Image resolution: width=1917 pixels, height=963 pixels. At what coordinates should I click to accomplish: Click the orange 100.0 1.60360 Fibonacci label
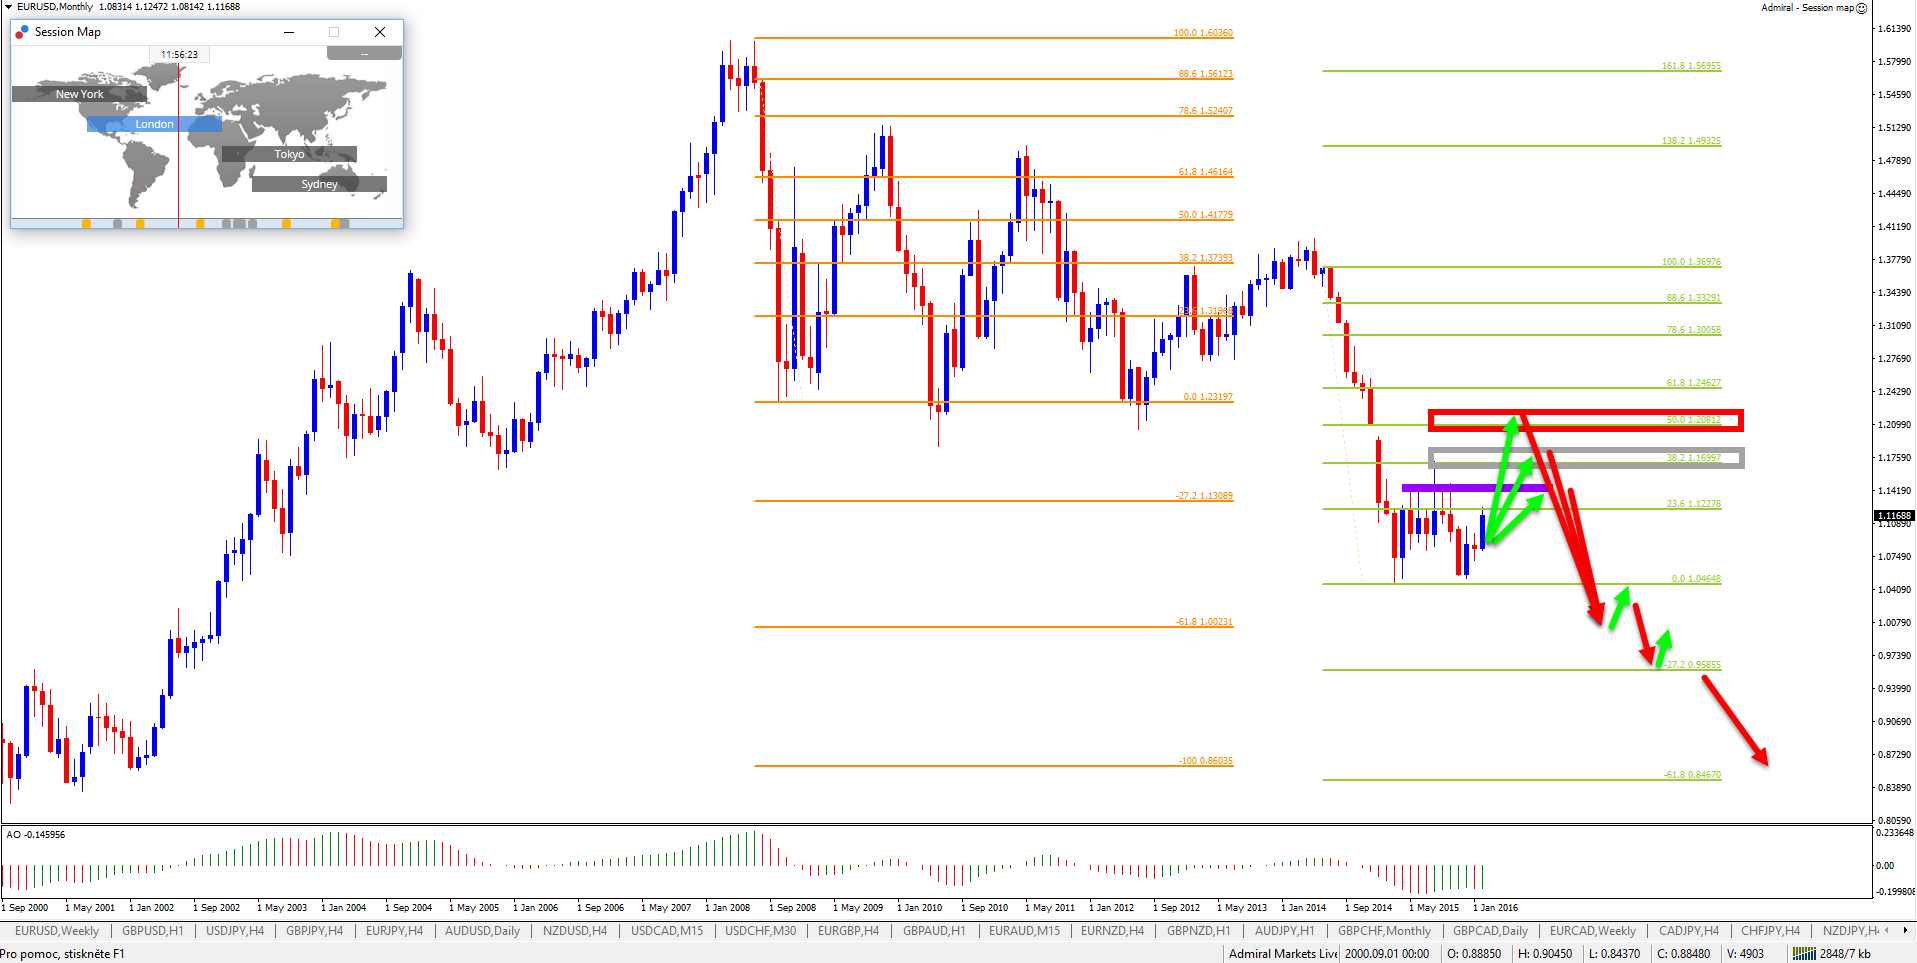1203,33
